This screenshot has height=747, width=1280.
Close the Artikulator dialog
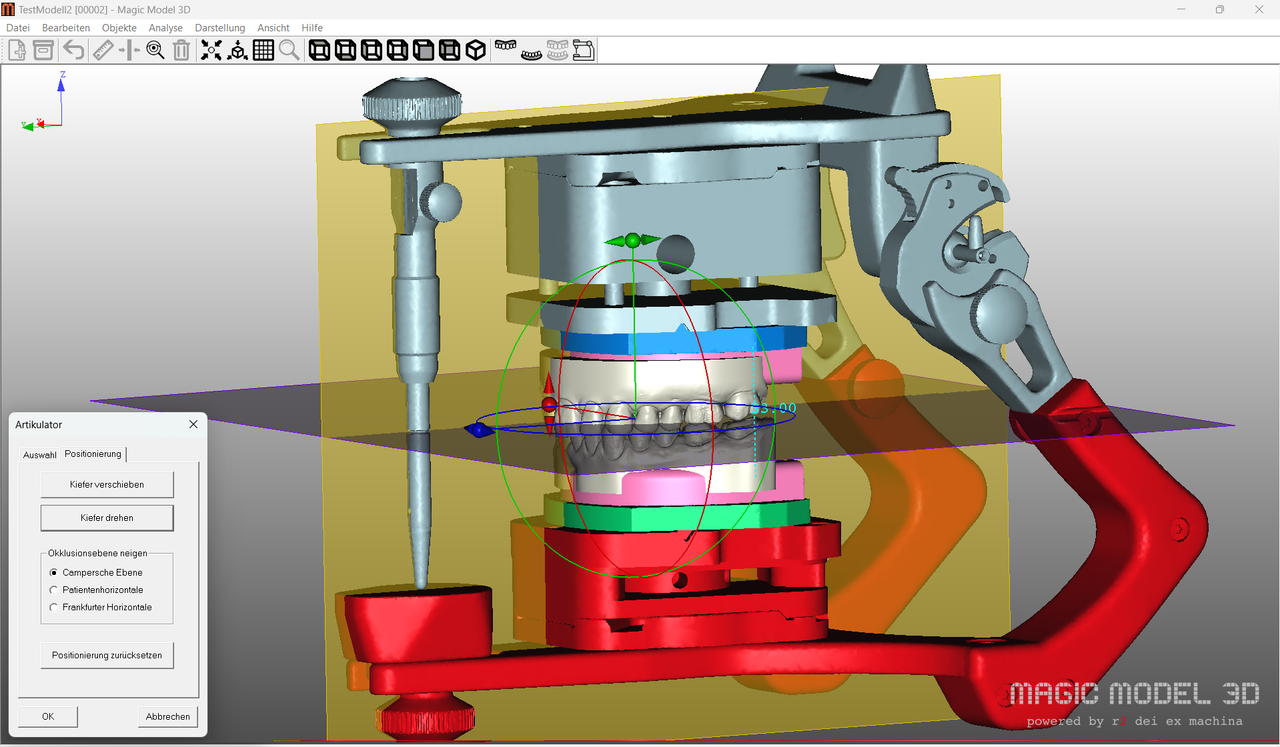coord(193,425)
